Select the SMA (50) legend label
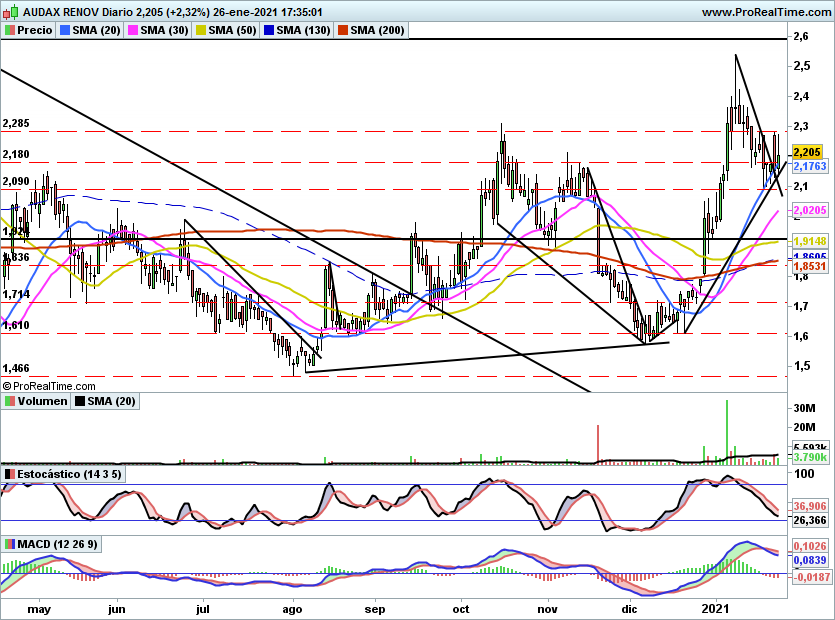 tap(232, 30)
